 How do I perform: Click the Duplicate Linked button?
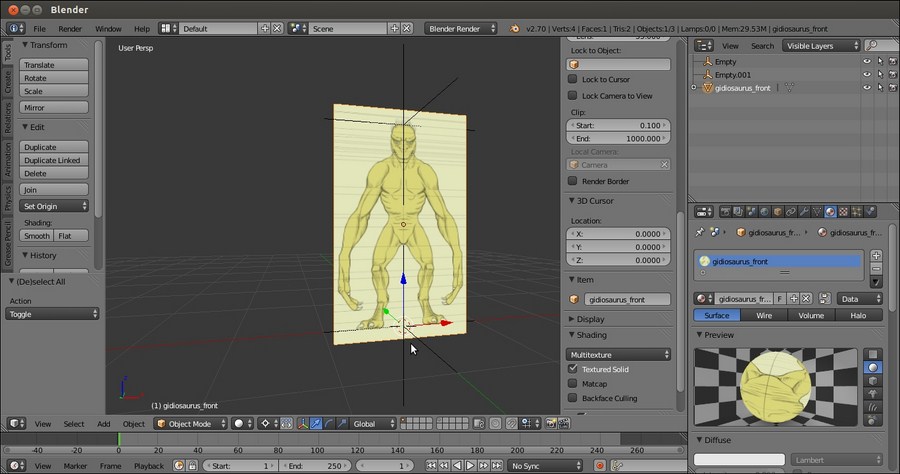pos(54,160)
